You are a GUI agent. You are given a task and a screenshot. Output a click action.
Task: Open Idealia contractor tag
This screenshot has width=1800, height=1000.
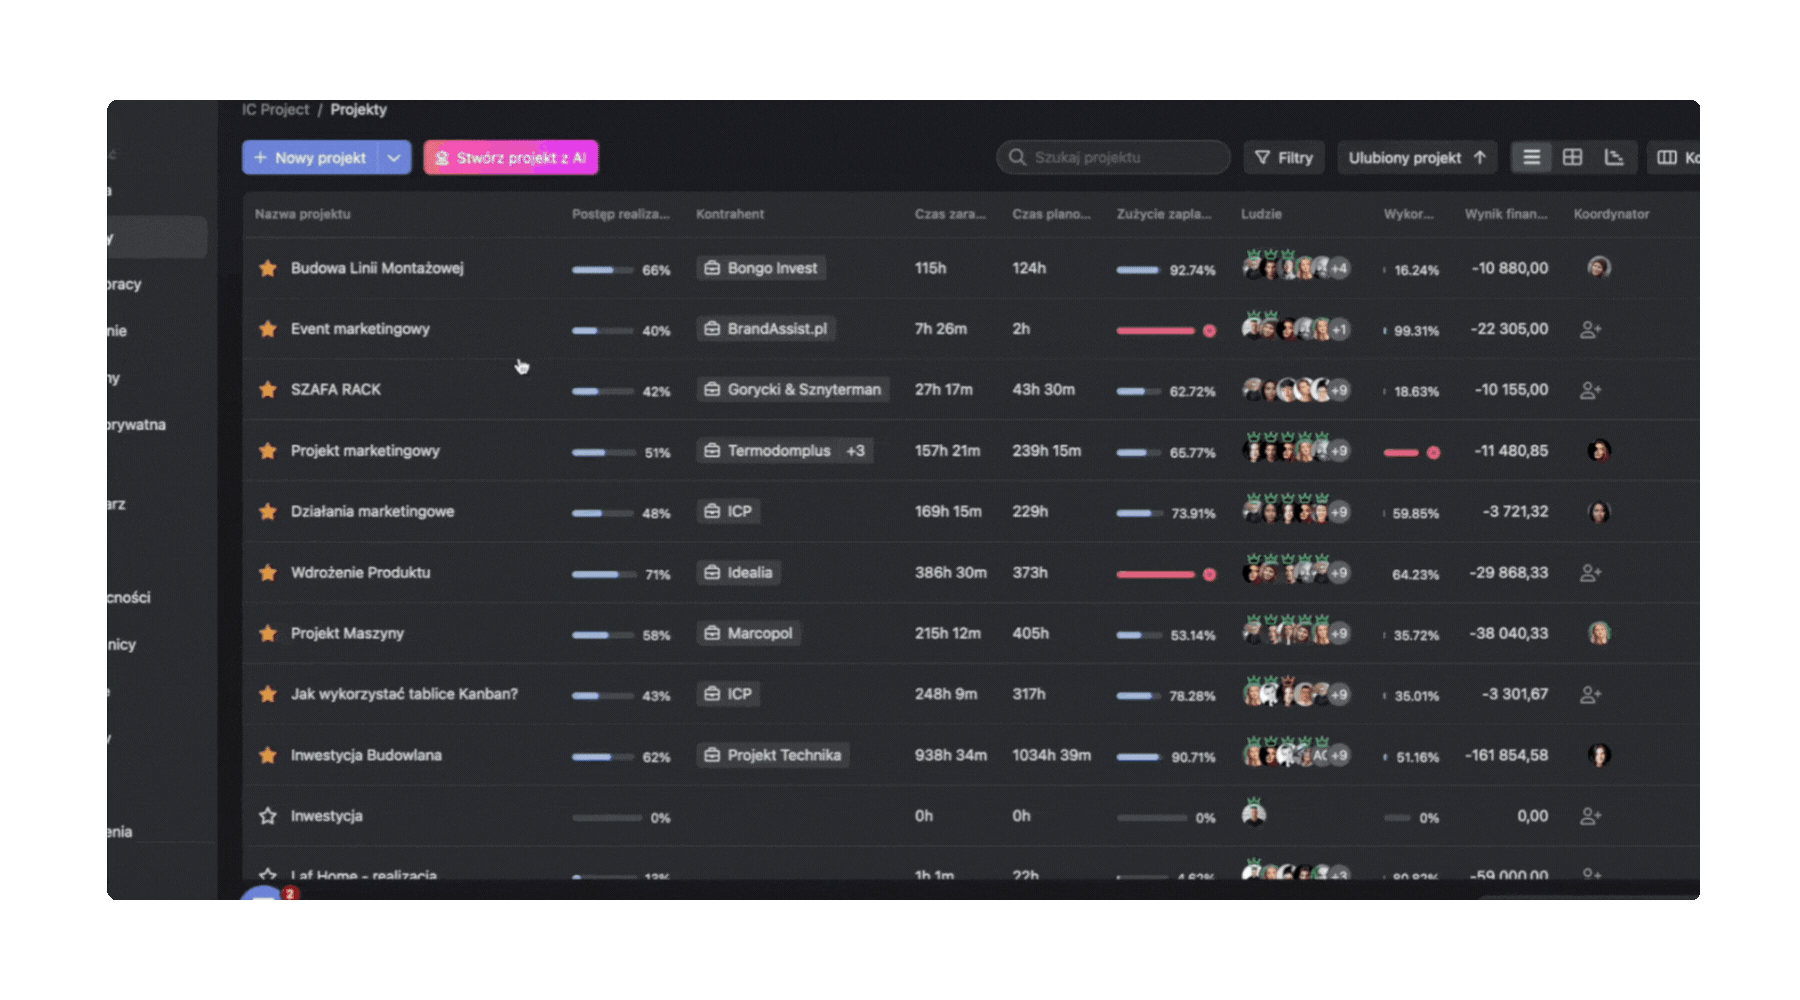pyautogui.click(x=739, y=573)
